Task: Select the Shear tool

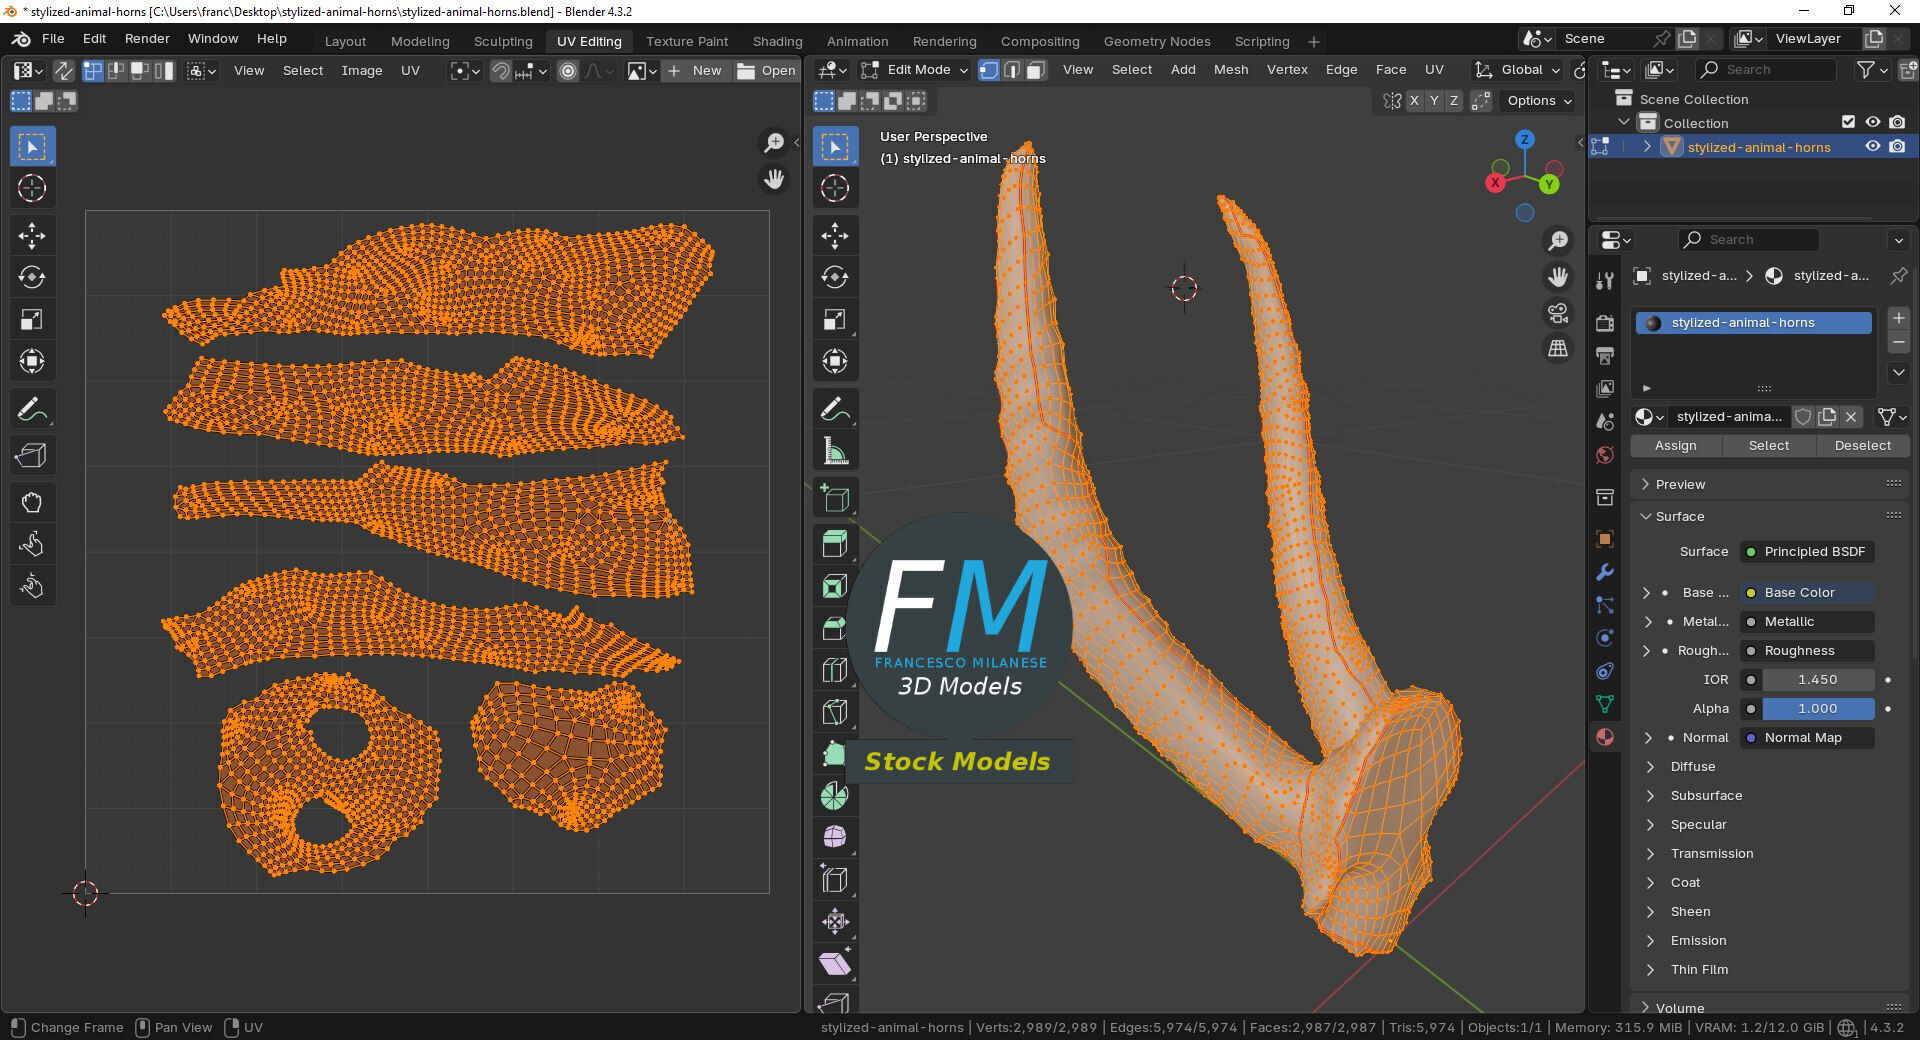Action: pyautogui.click(x=835, y=964)
